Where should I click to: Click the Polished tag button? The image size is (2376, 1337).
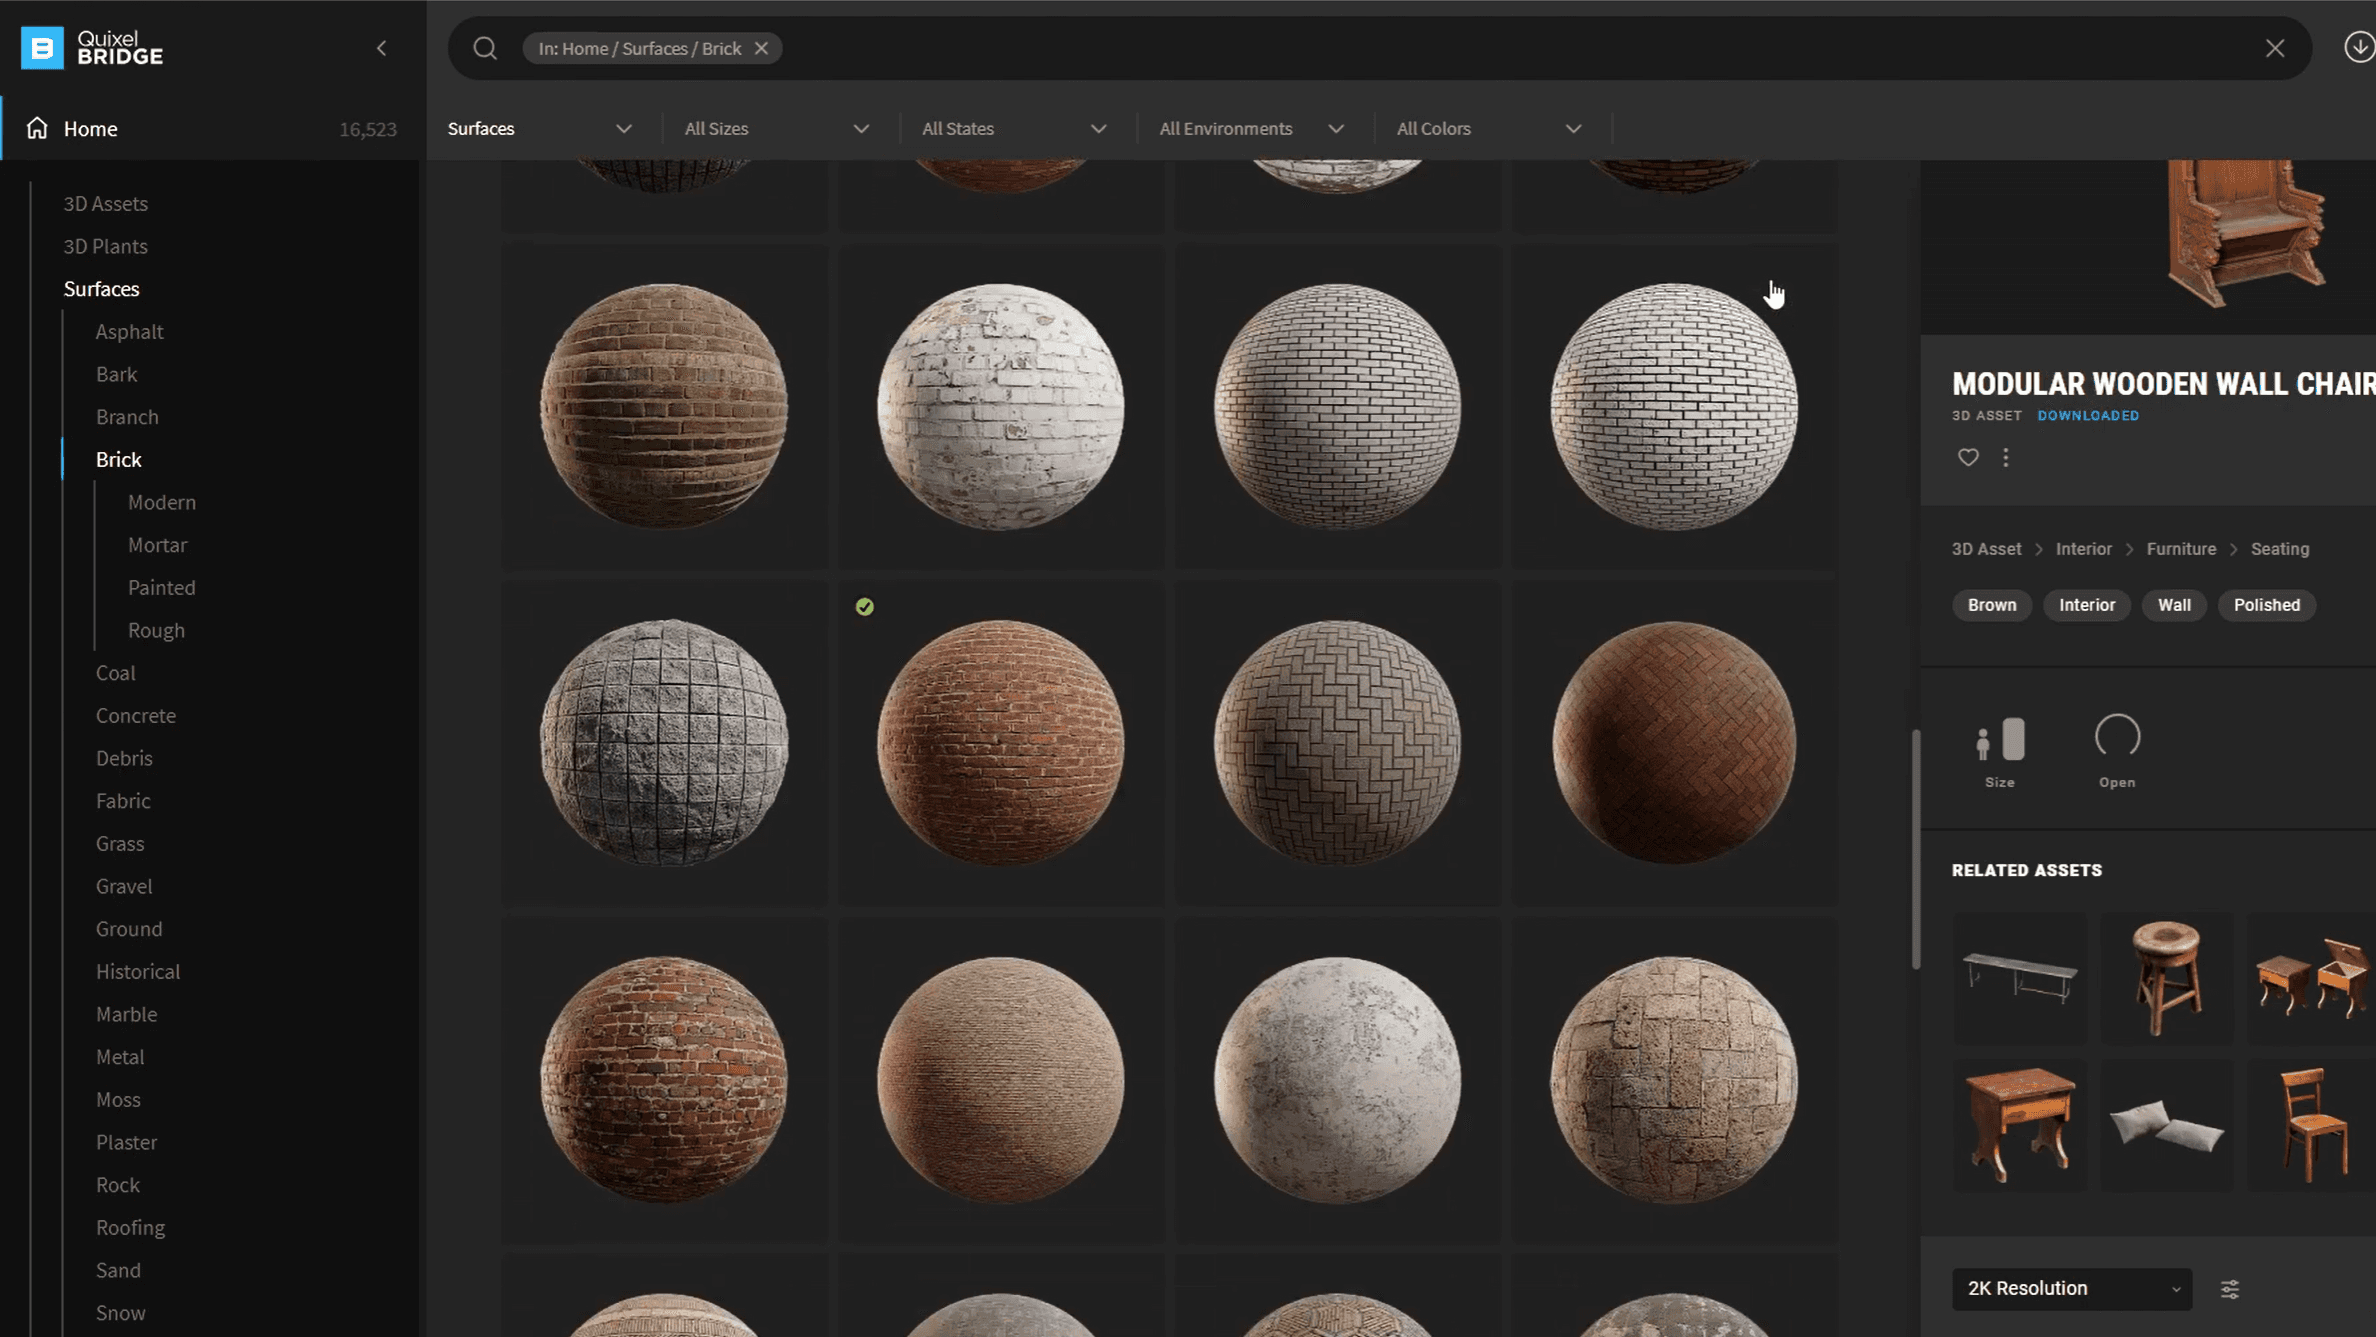coord(2266,605)
